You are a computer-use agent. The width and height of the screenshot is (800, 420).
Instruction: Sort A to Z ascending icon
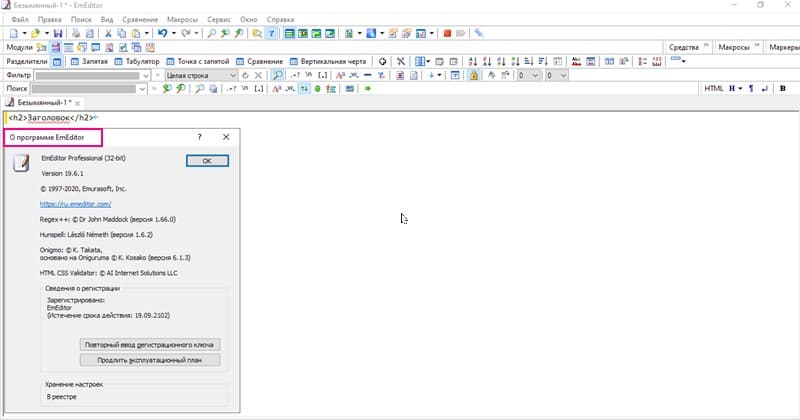pyautogui.click(x=472, y=61)
